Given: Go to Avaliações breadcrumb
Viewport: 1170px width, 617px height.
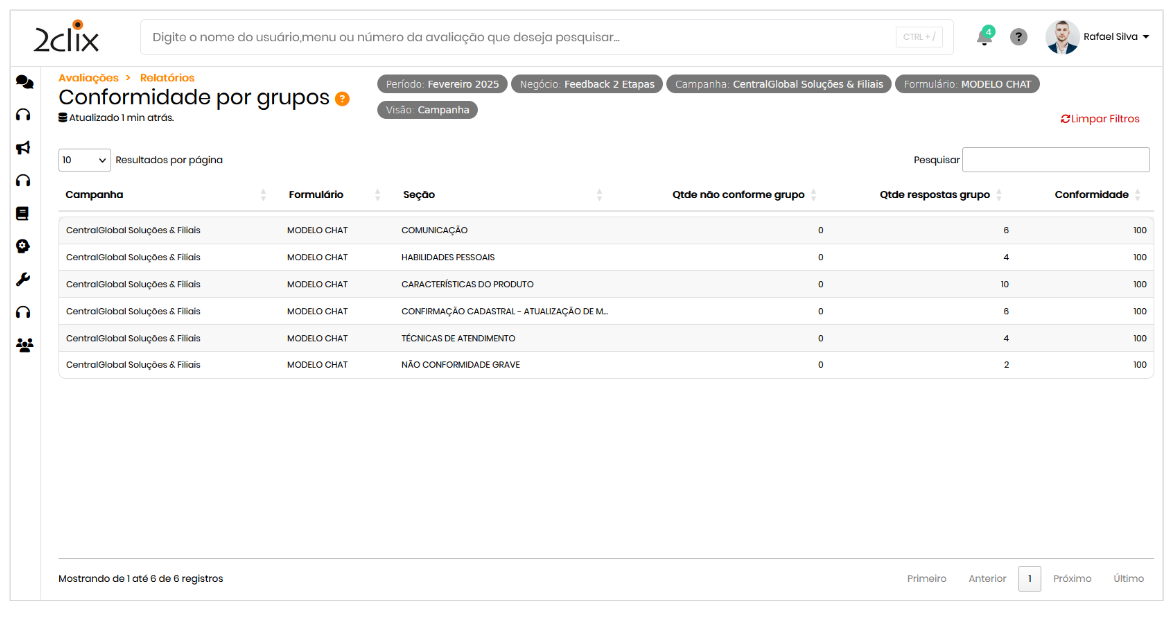Looking at the screenshot, I should 88,78.
